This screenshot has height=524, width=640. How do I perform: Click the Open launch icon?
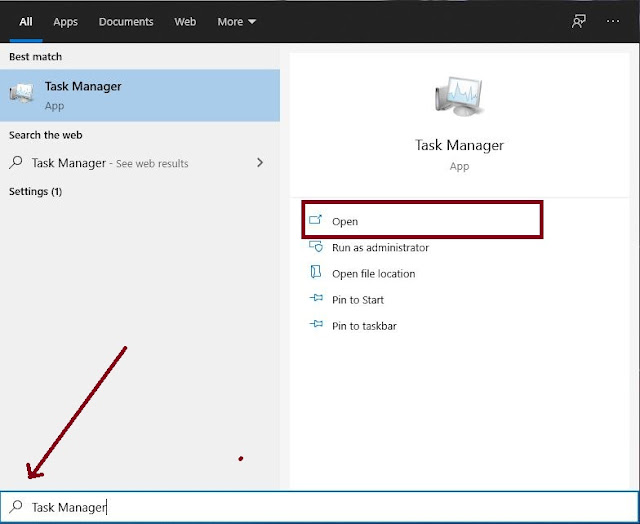[316, 220]
